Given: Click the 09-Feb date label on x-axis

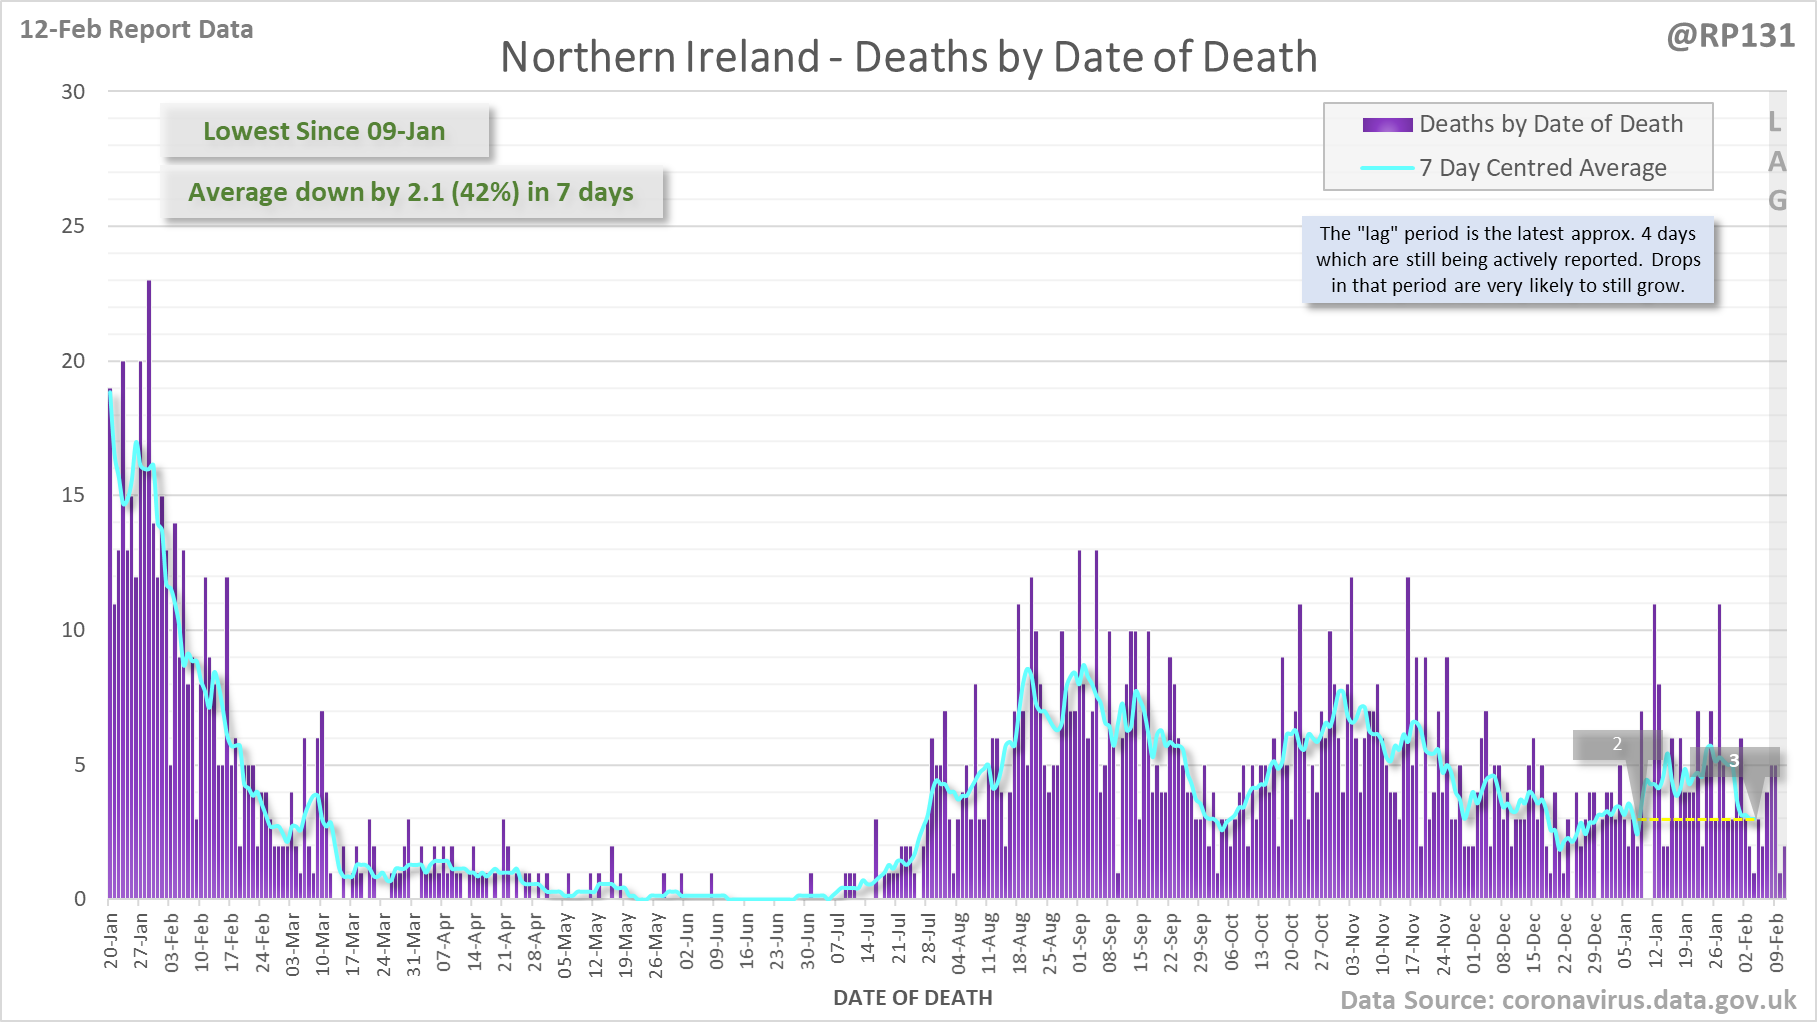Looking at the screenshot, I should click(1776, 940).
